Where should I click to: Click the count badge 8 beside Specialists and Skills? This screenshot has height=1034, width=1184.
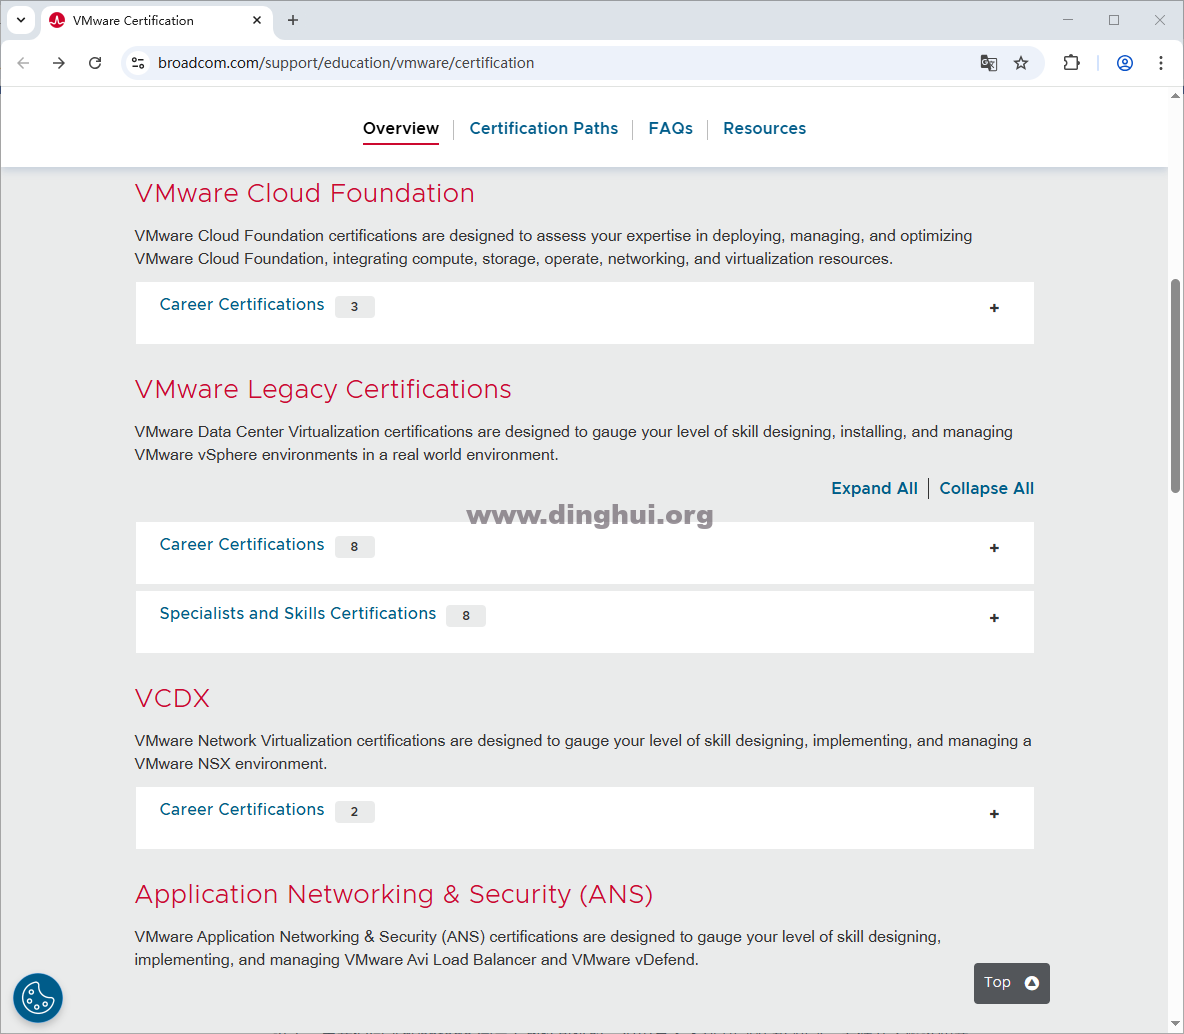point(466,616)
